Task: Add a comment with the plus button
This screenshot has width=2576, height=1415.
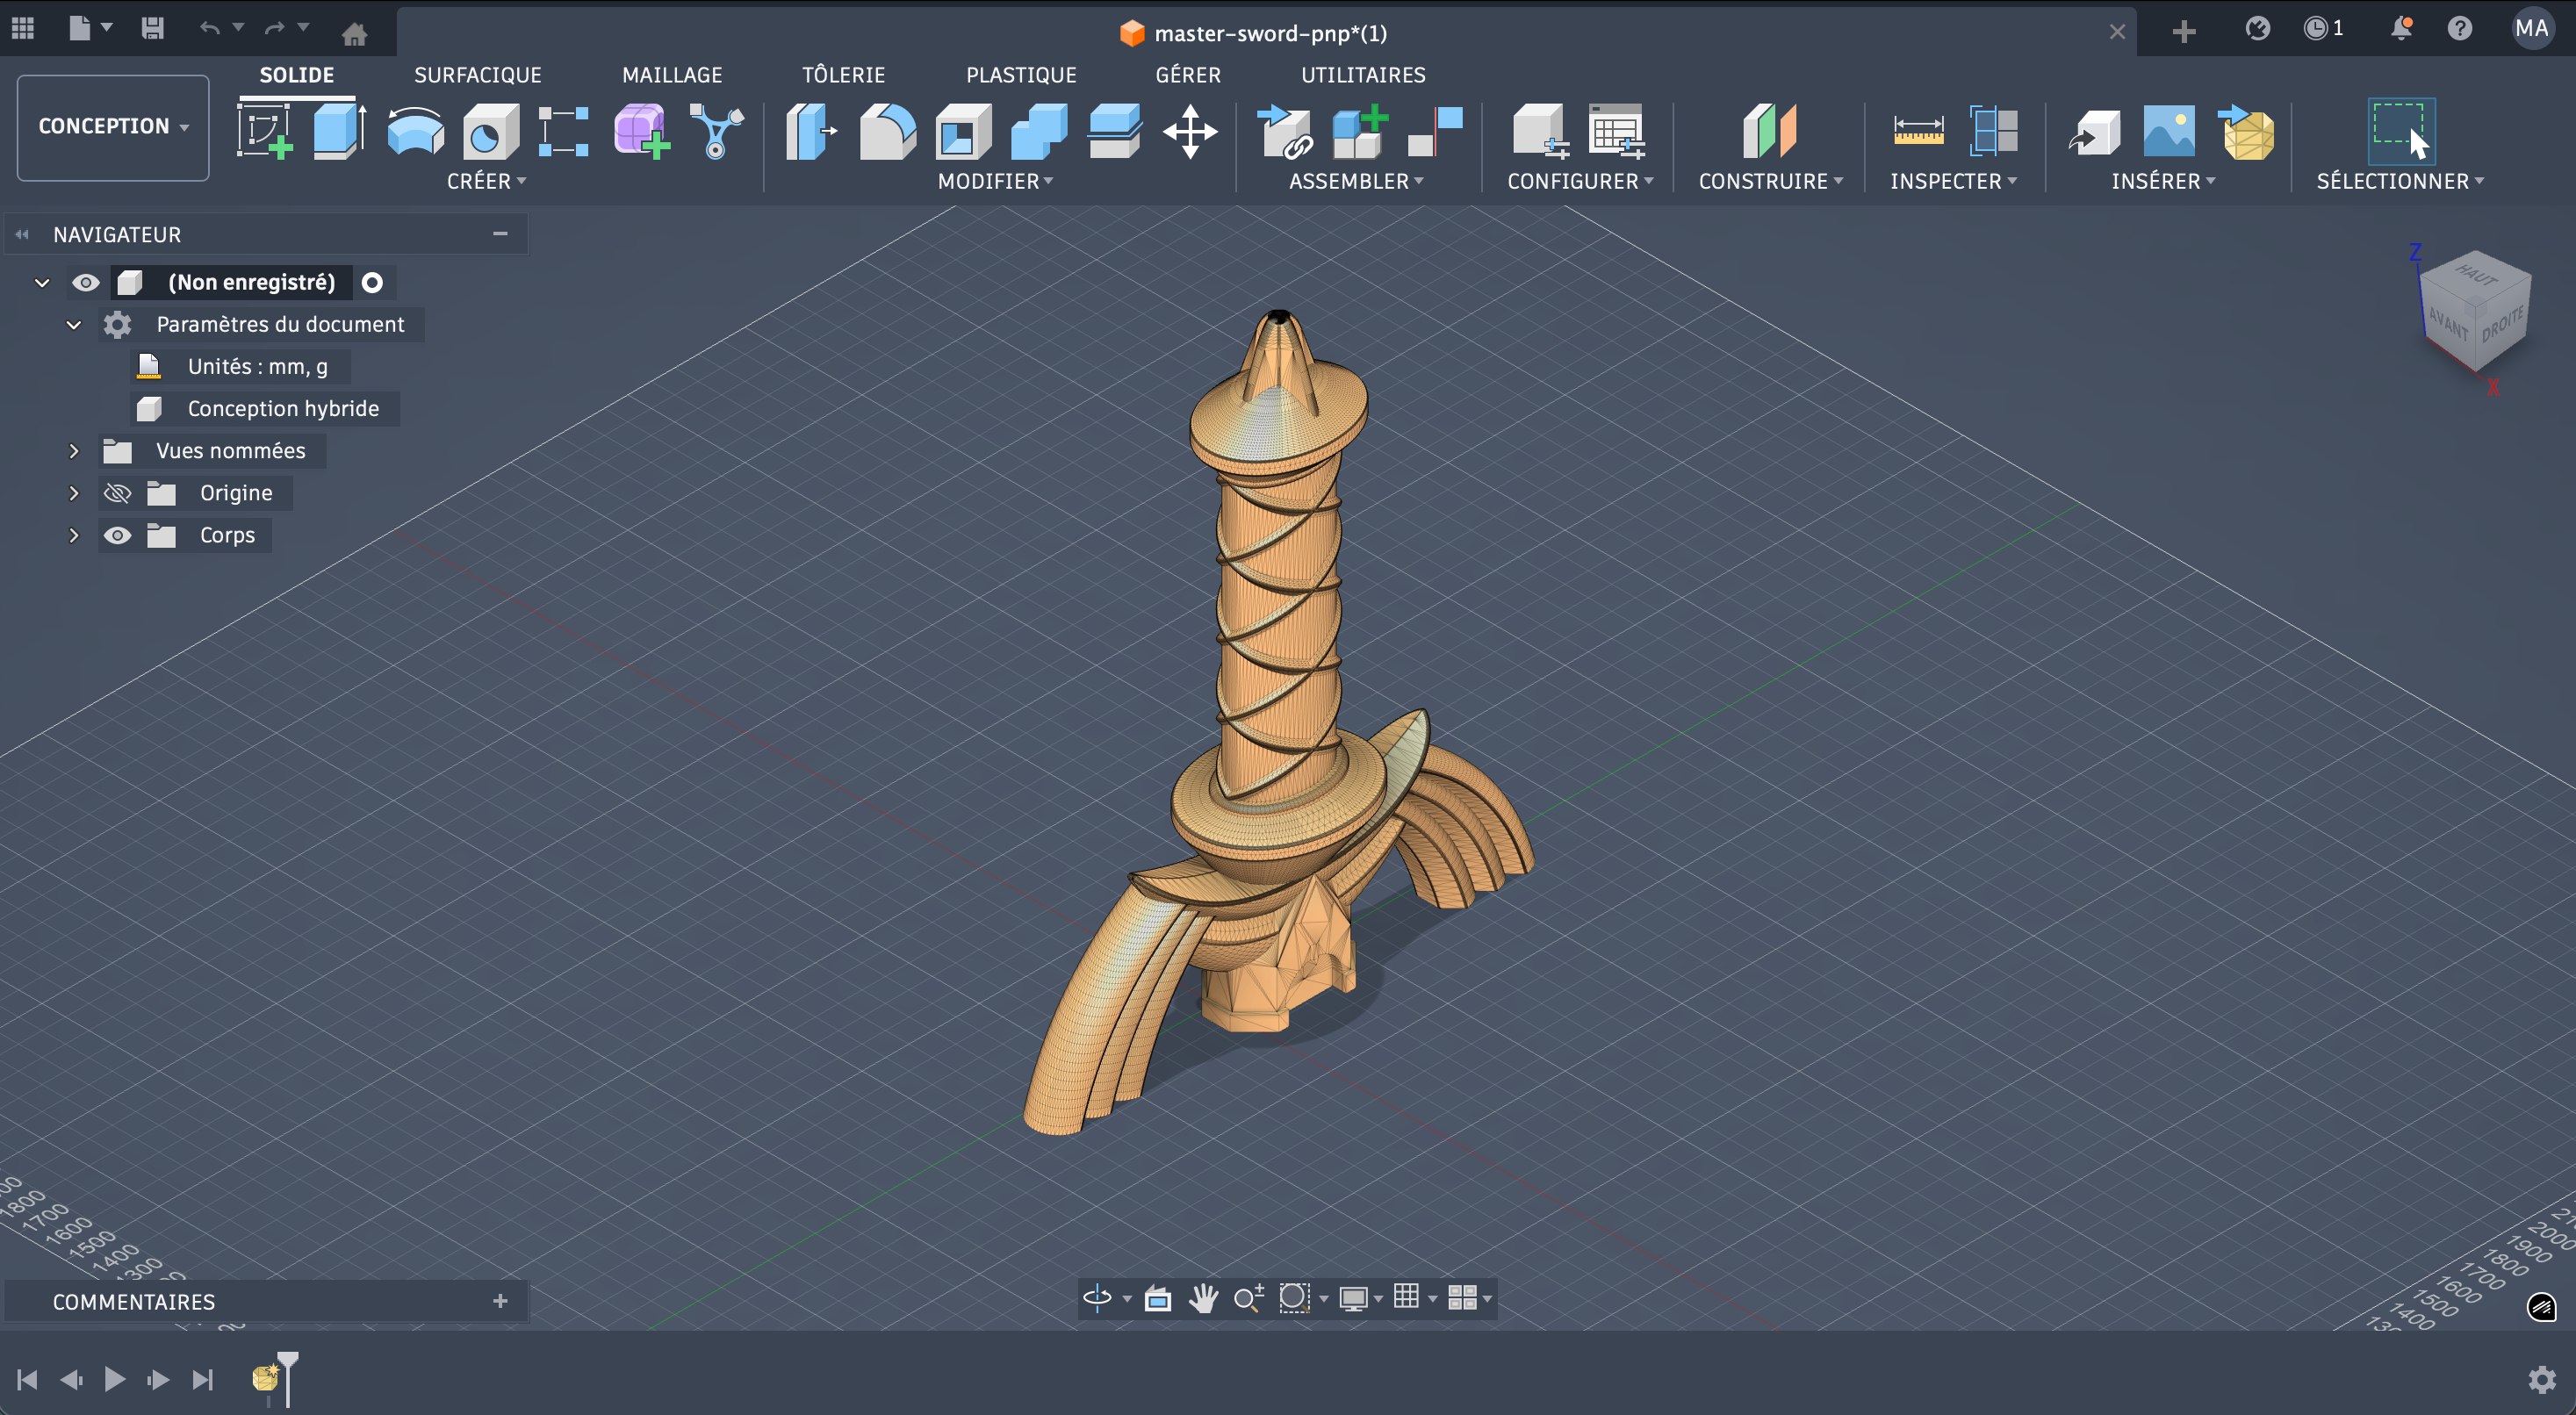Action: click(x=500, y=1301)
